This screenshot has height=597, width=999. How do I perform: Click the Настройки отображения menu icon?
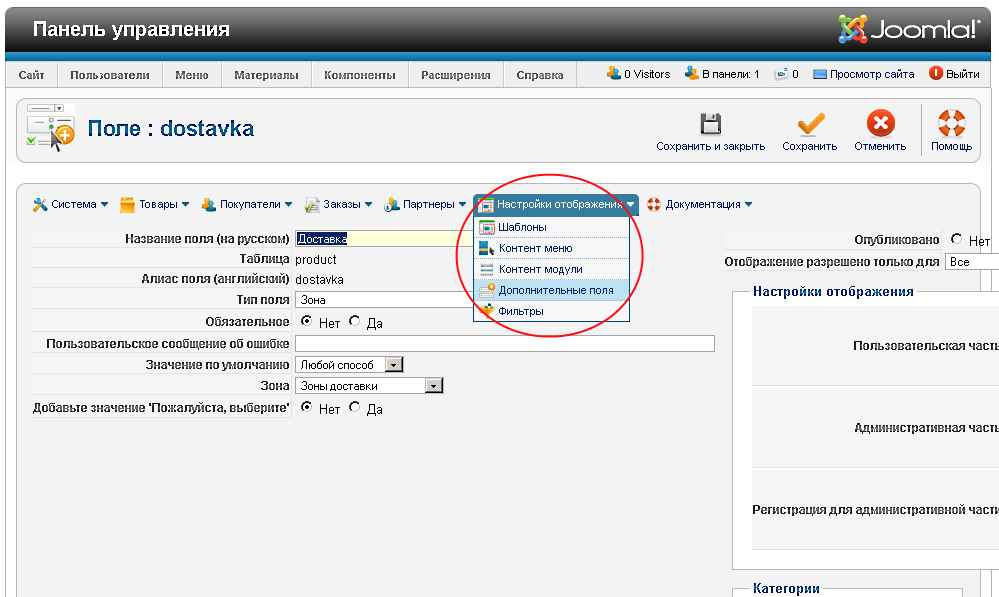(x=485, y=205)
